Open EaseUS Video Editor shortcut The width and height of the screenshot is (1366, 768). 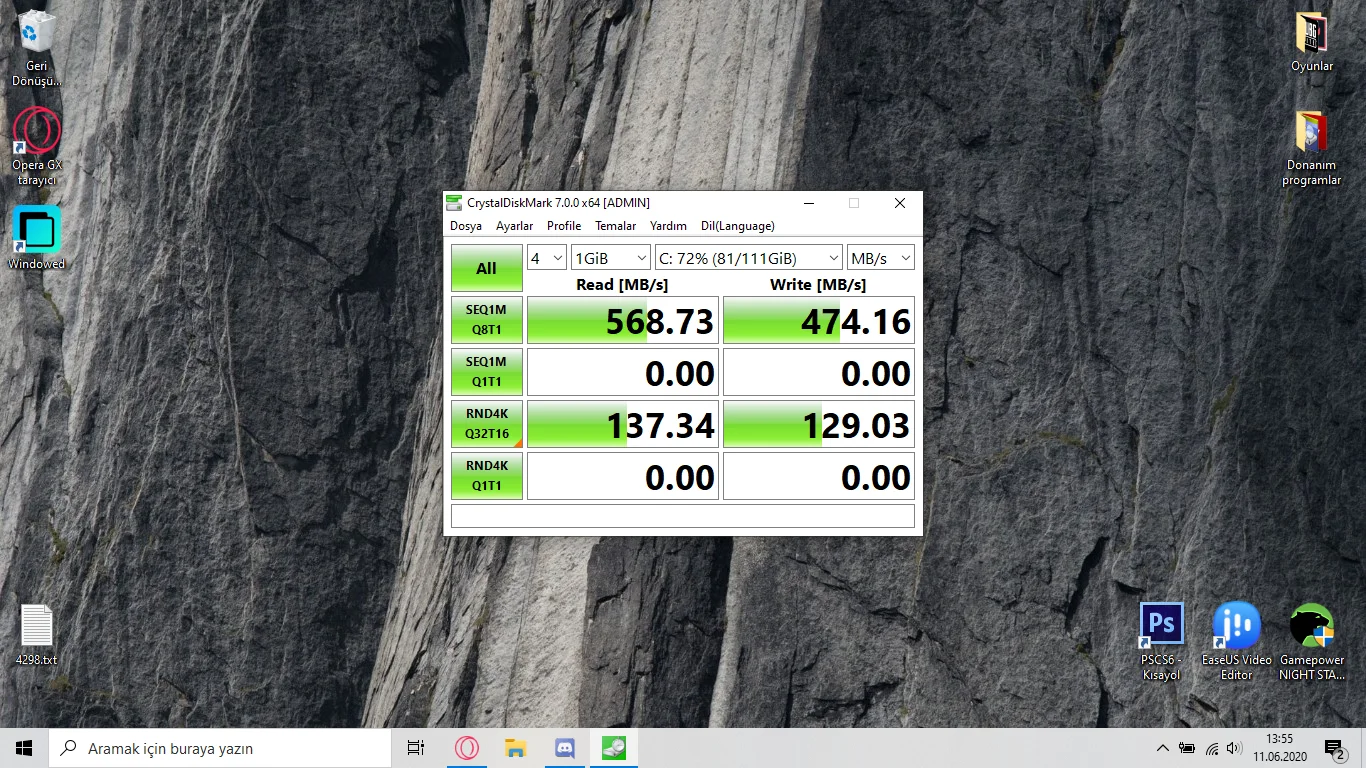click(x=1236, y=626)
